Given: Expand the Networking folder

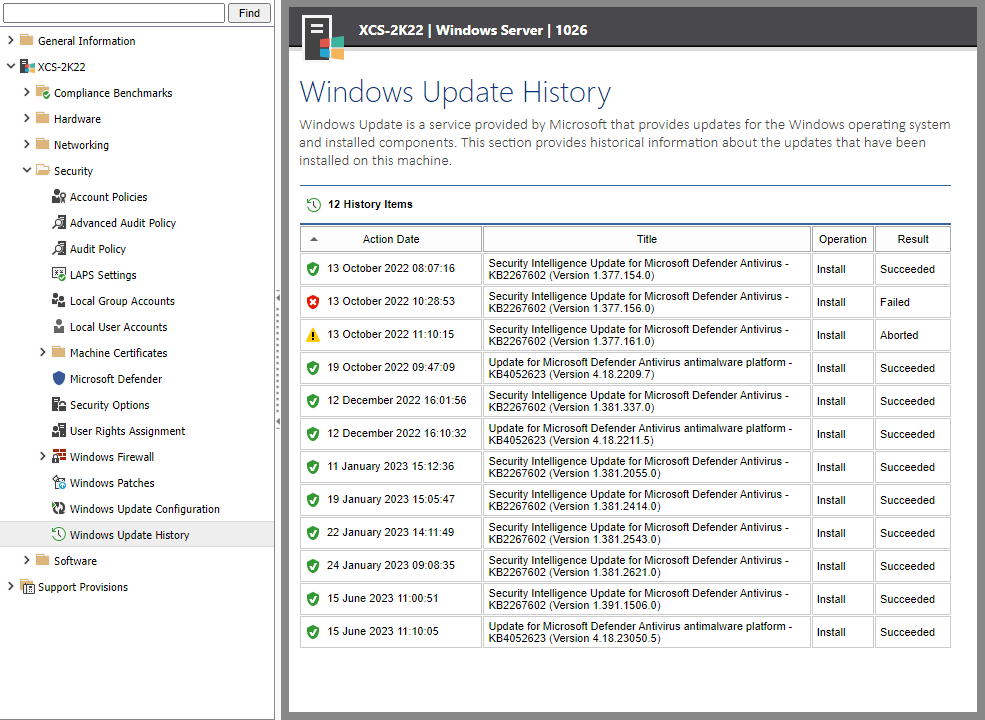Looking at the screenshot, I should [26, 145].
